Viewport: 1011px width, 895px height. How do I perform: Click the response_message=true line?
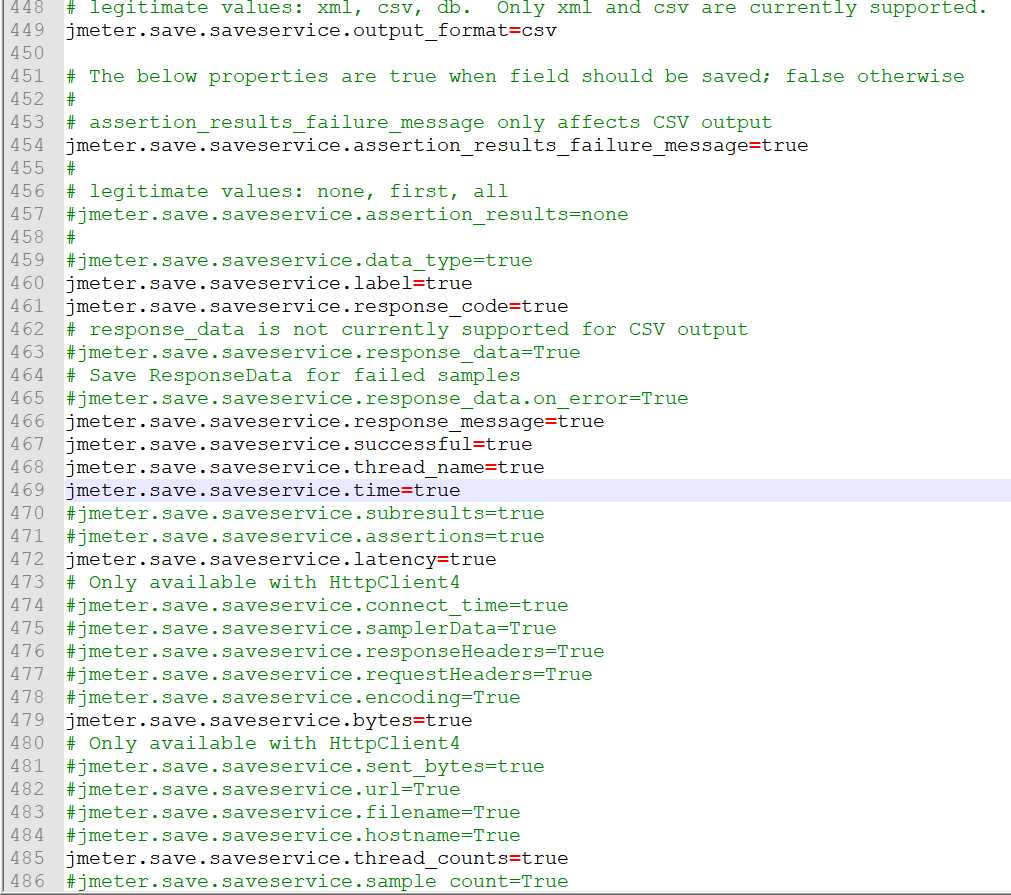pos(335,421)
